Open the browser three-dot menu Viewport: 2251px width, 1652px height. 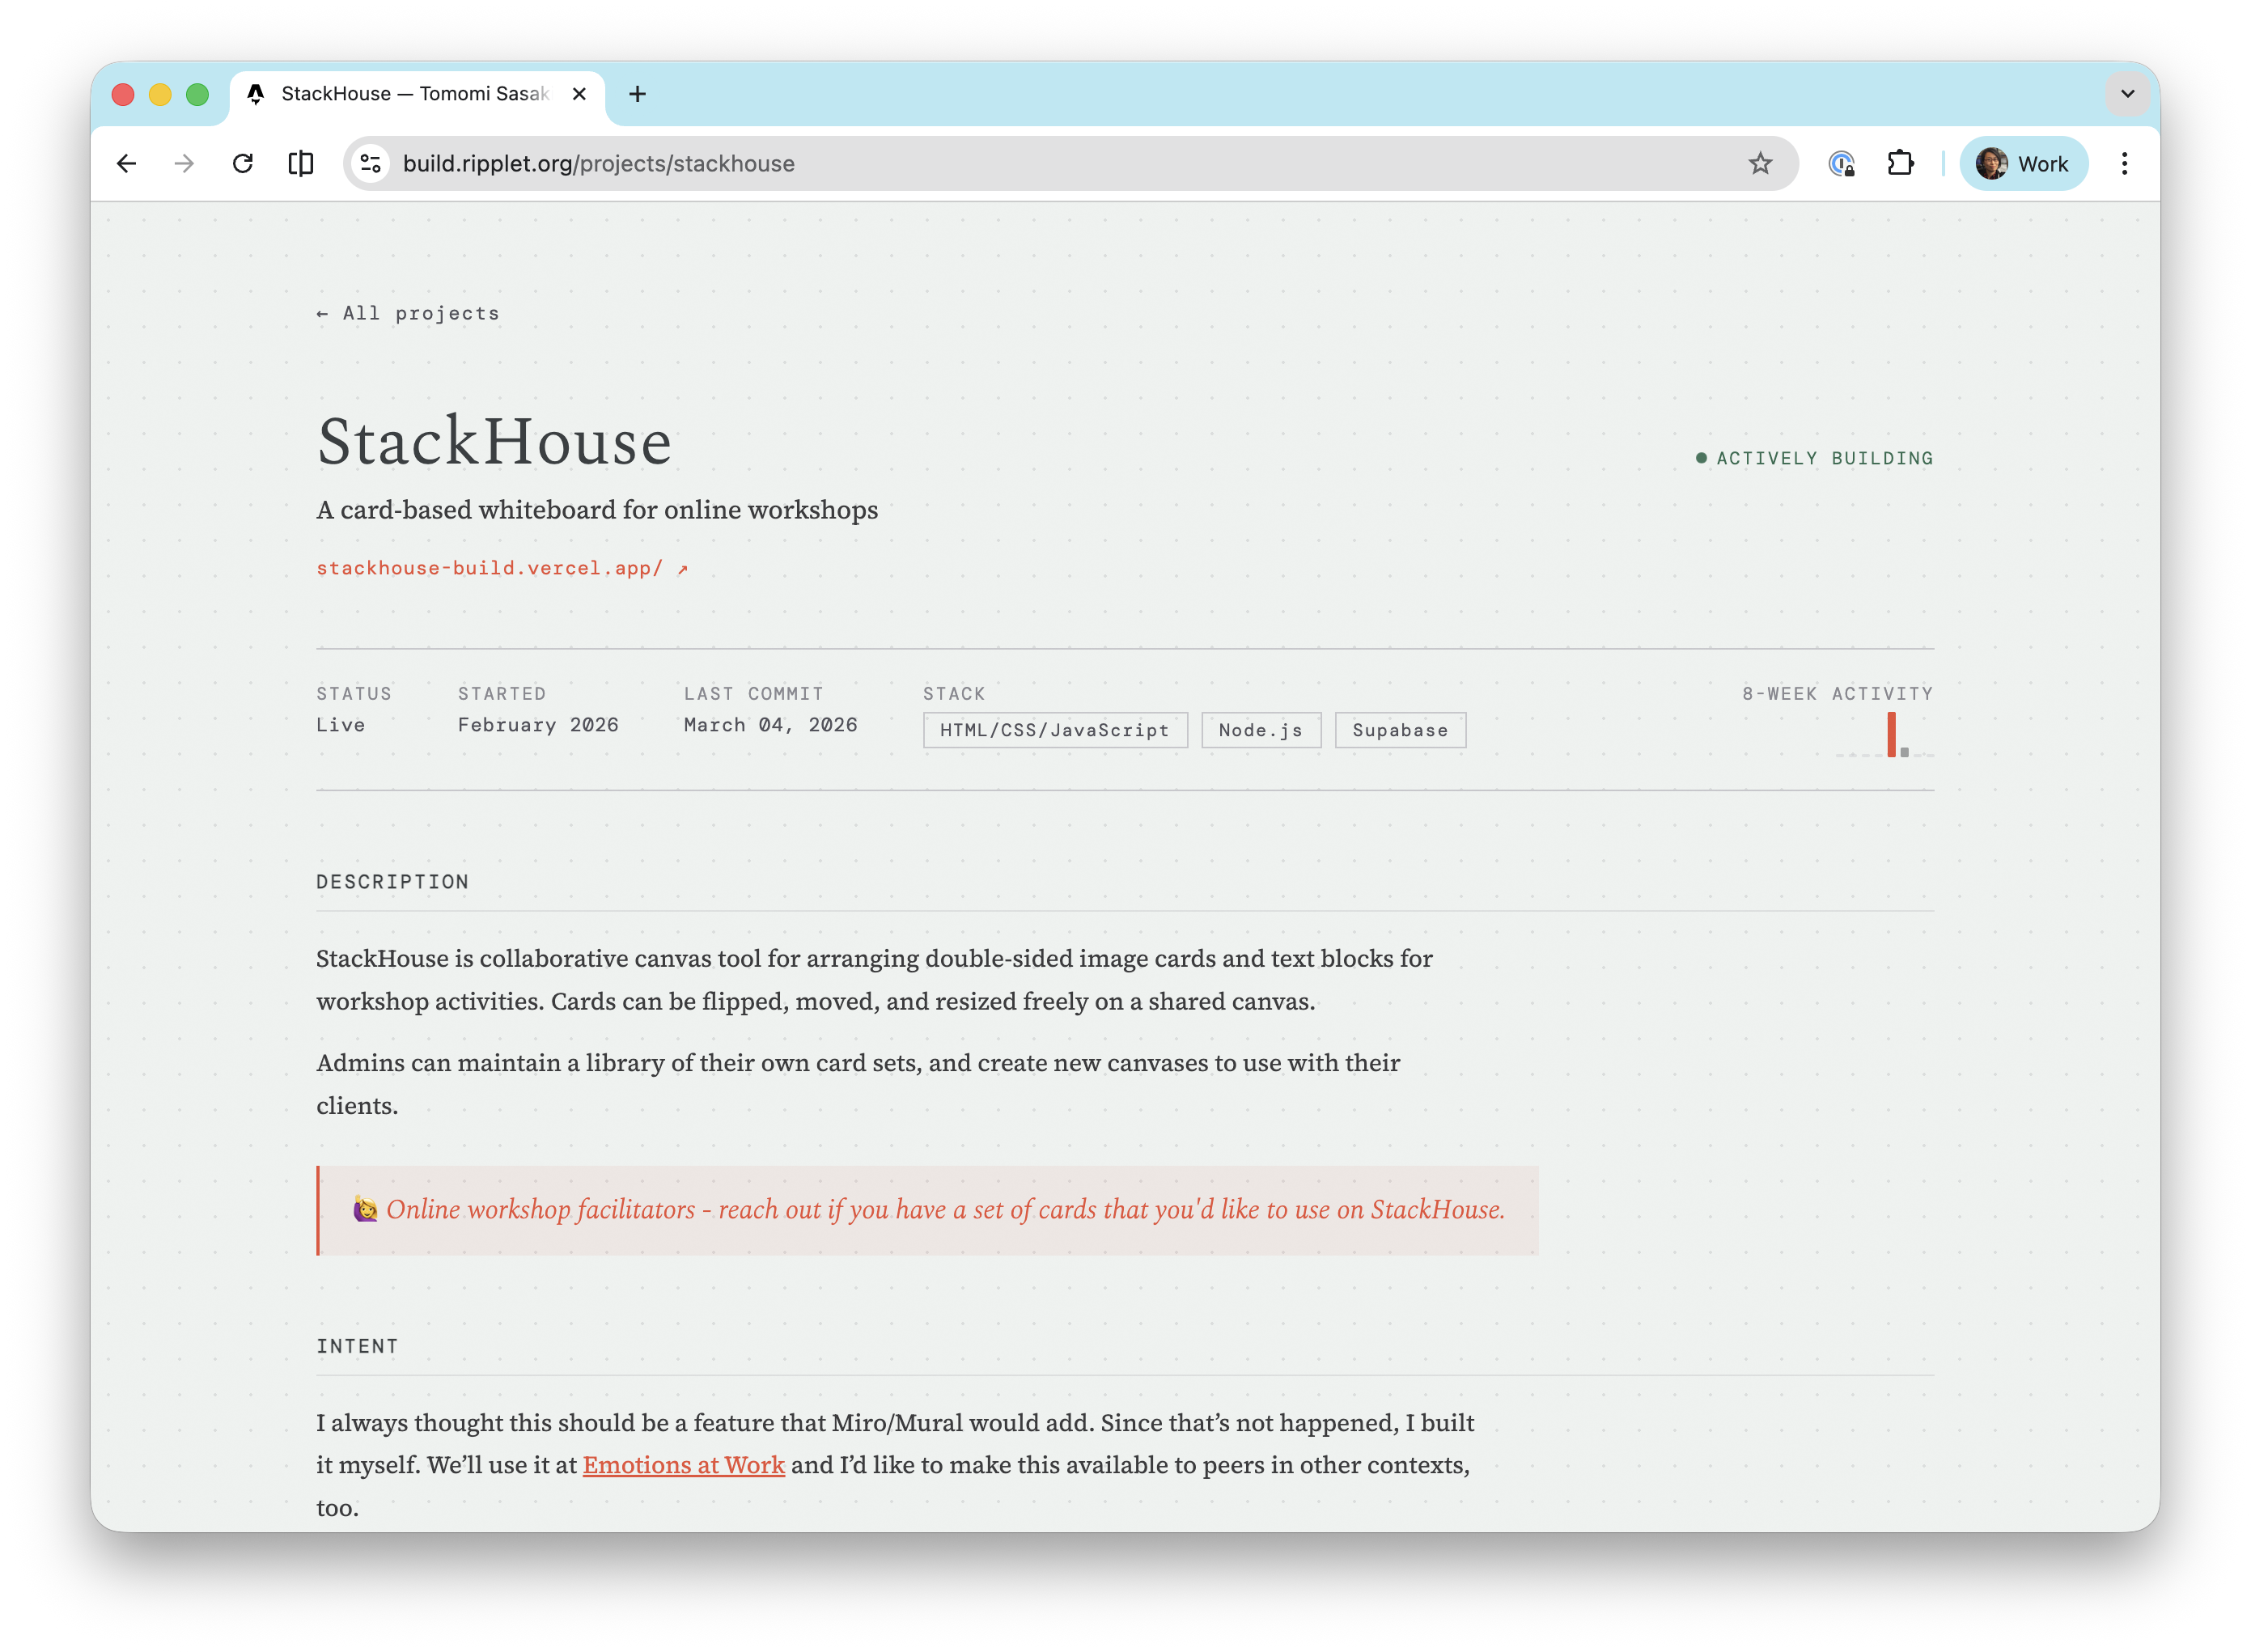point(2125,163)
